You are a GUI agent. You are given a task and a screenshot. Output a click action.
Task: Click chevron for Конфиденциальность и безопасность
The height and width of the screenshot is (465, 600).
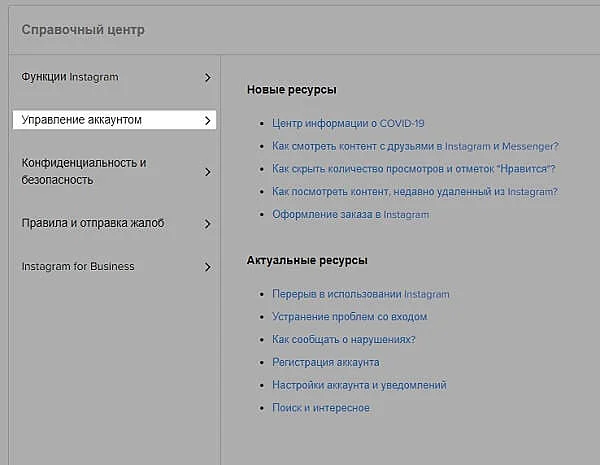click(x=207, y=172)
